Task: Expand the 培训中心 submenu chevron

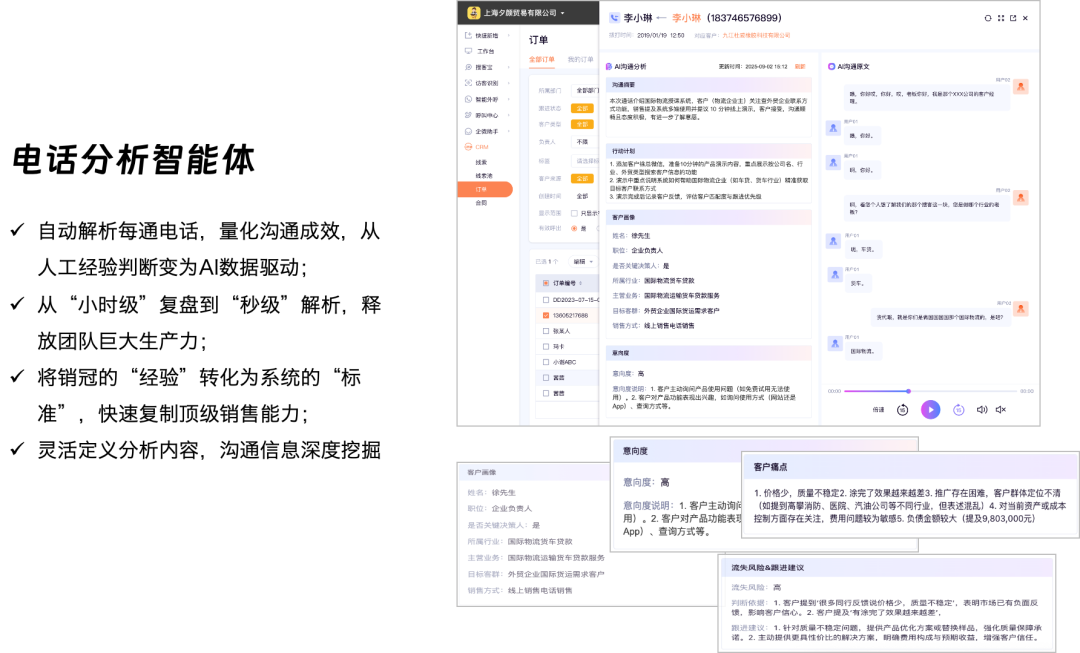Action: pyautogui.click(x=509, y=115)
